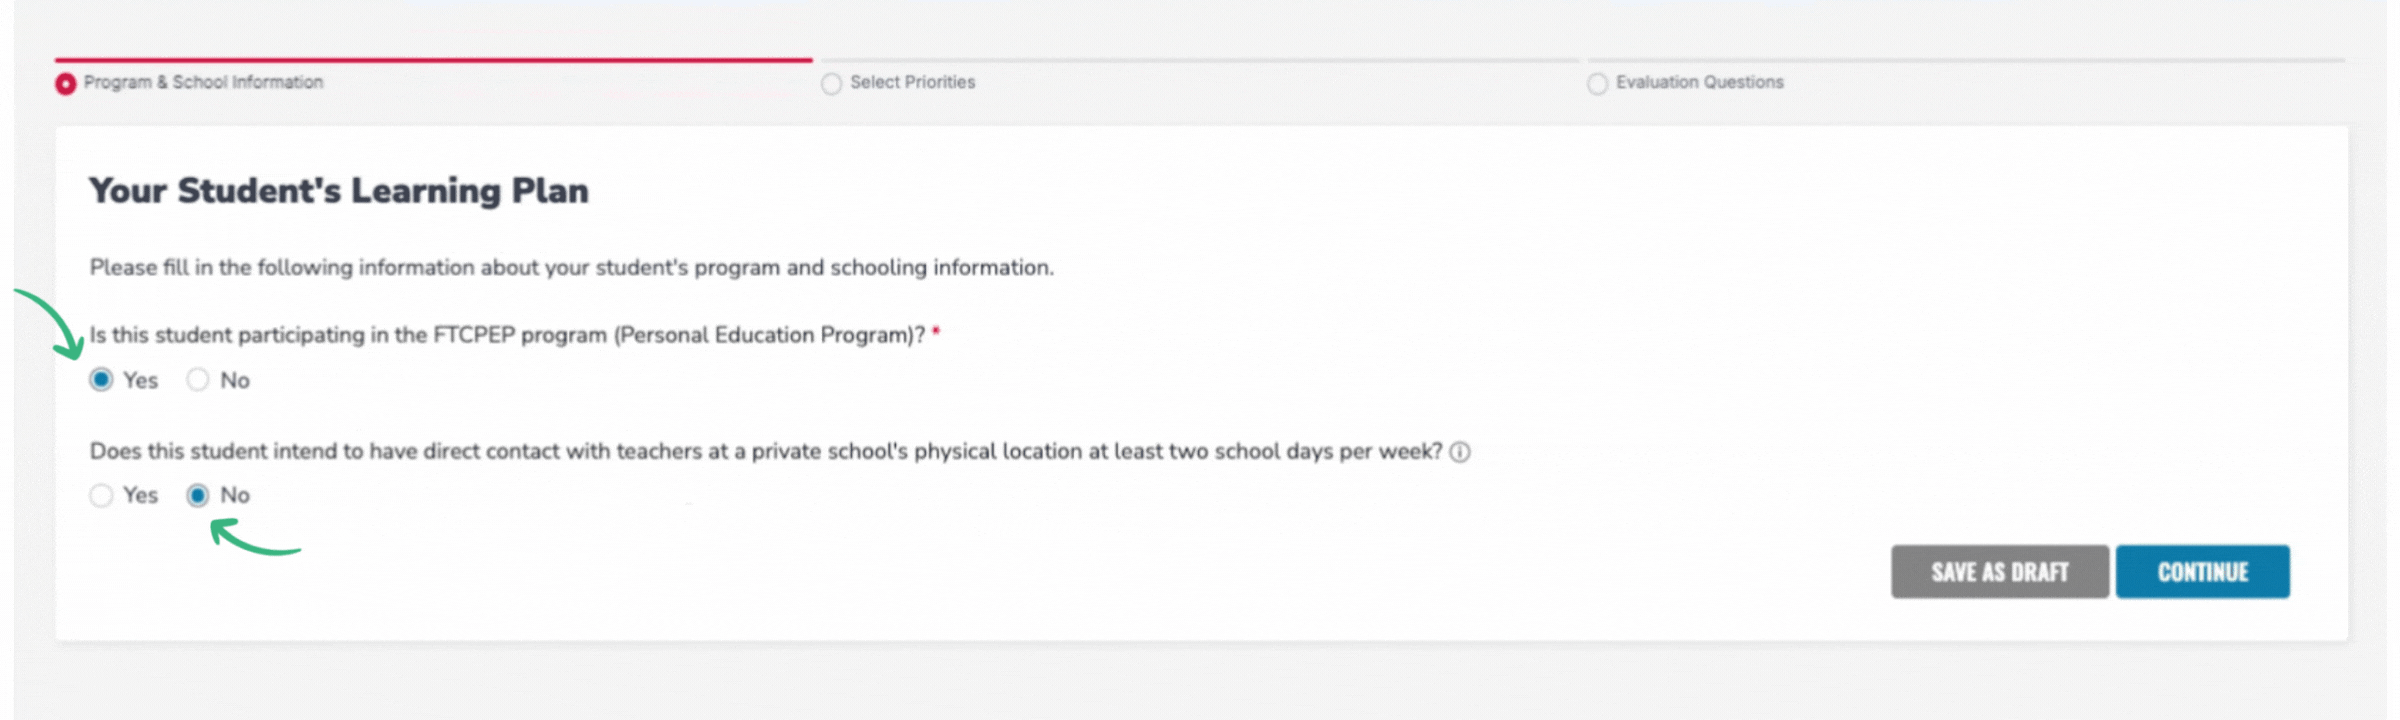Image resolution: width=2400 pixels, height=720 pixels.
Task: Click the FTCPEP program participation question text
Action: pyautogui.click(x=507, y=335)
